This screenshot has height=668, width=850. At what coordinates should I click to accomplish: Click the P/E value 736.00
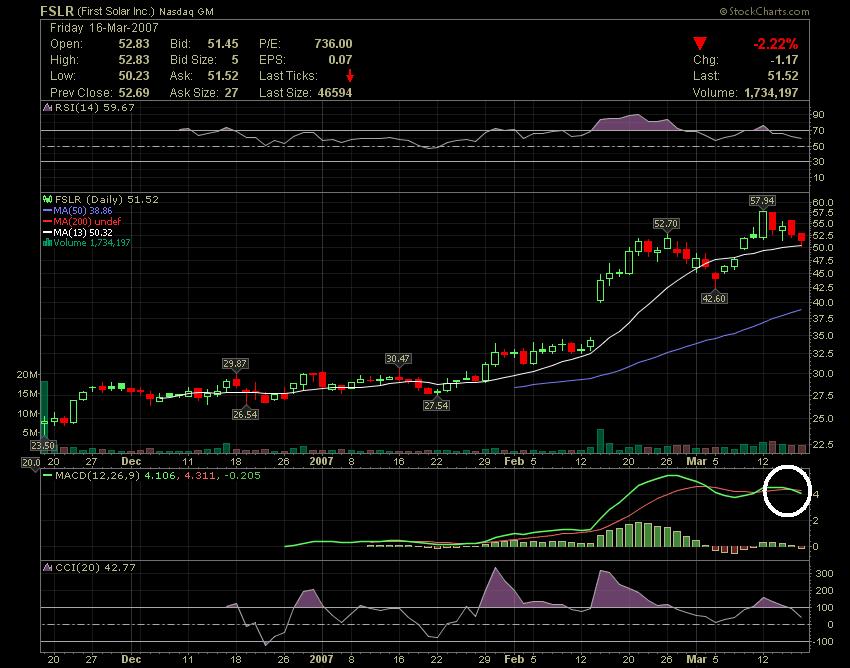[333, 44]
